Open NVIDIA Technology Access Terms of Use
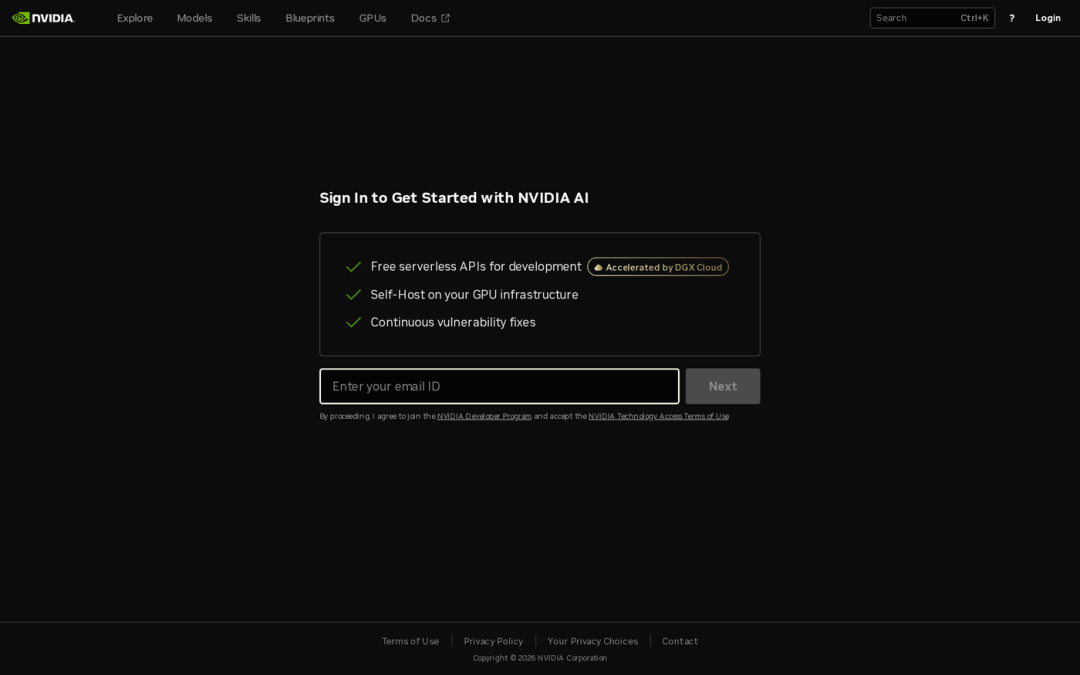 658,416
